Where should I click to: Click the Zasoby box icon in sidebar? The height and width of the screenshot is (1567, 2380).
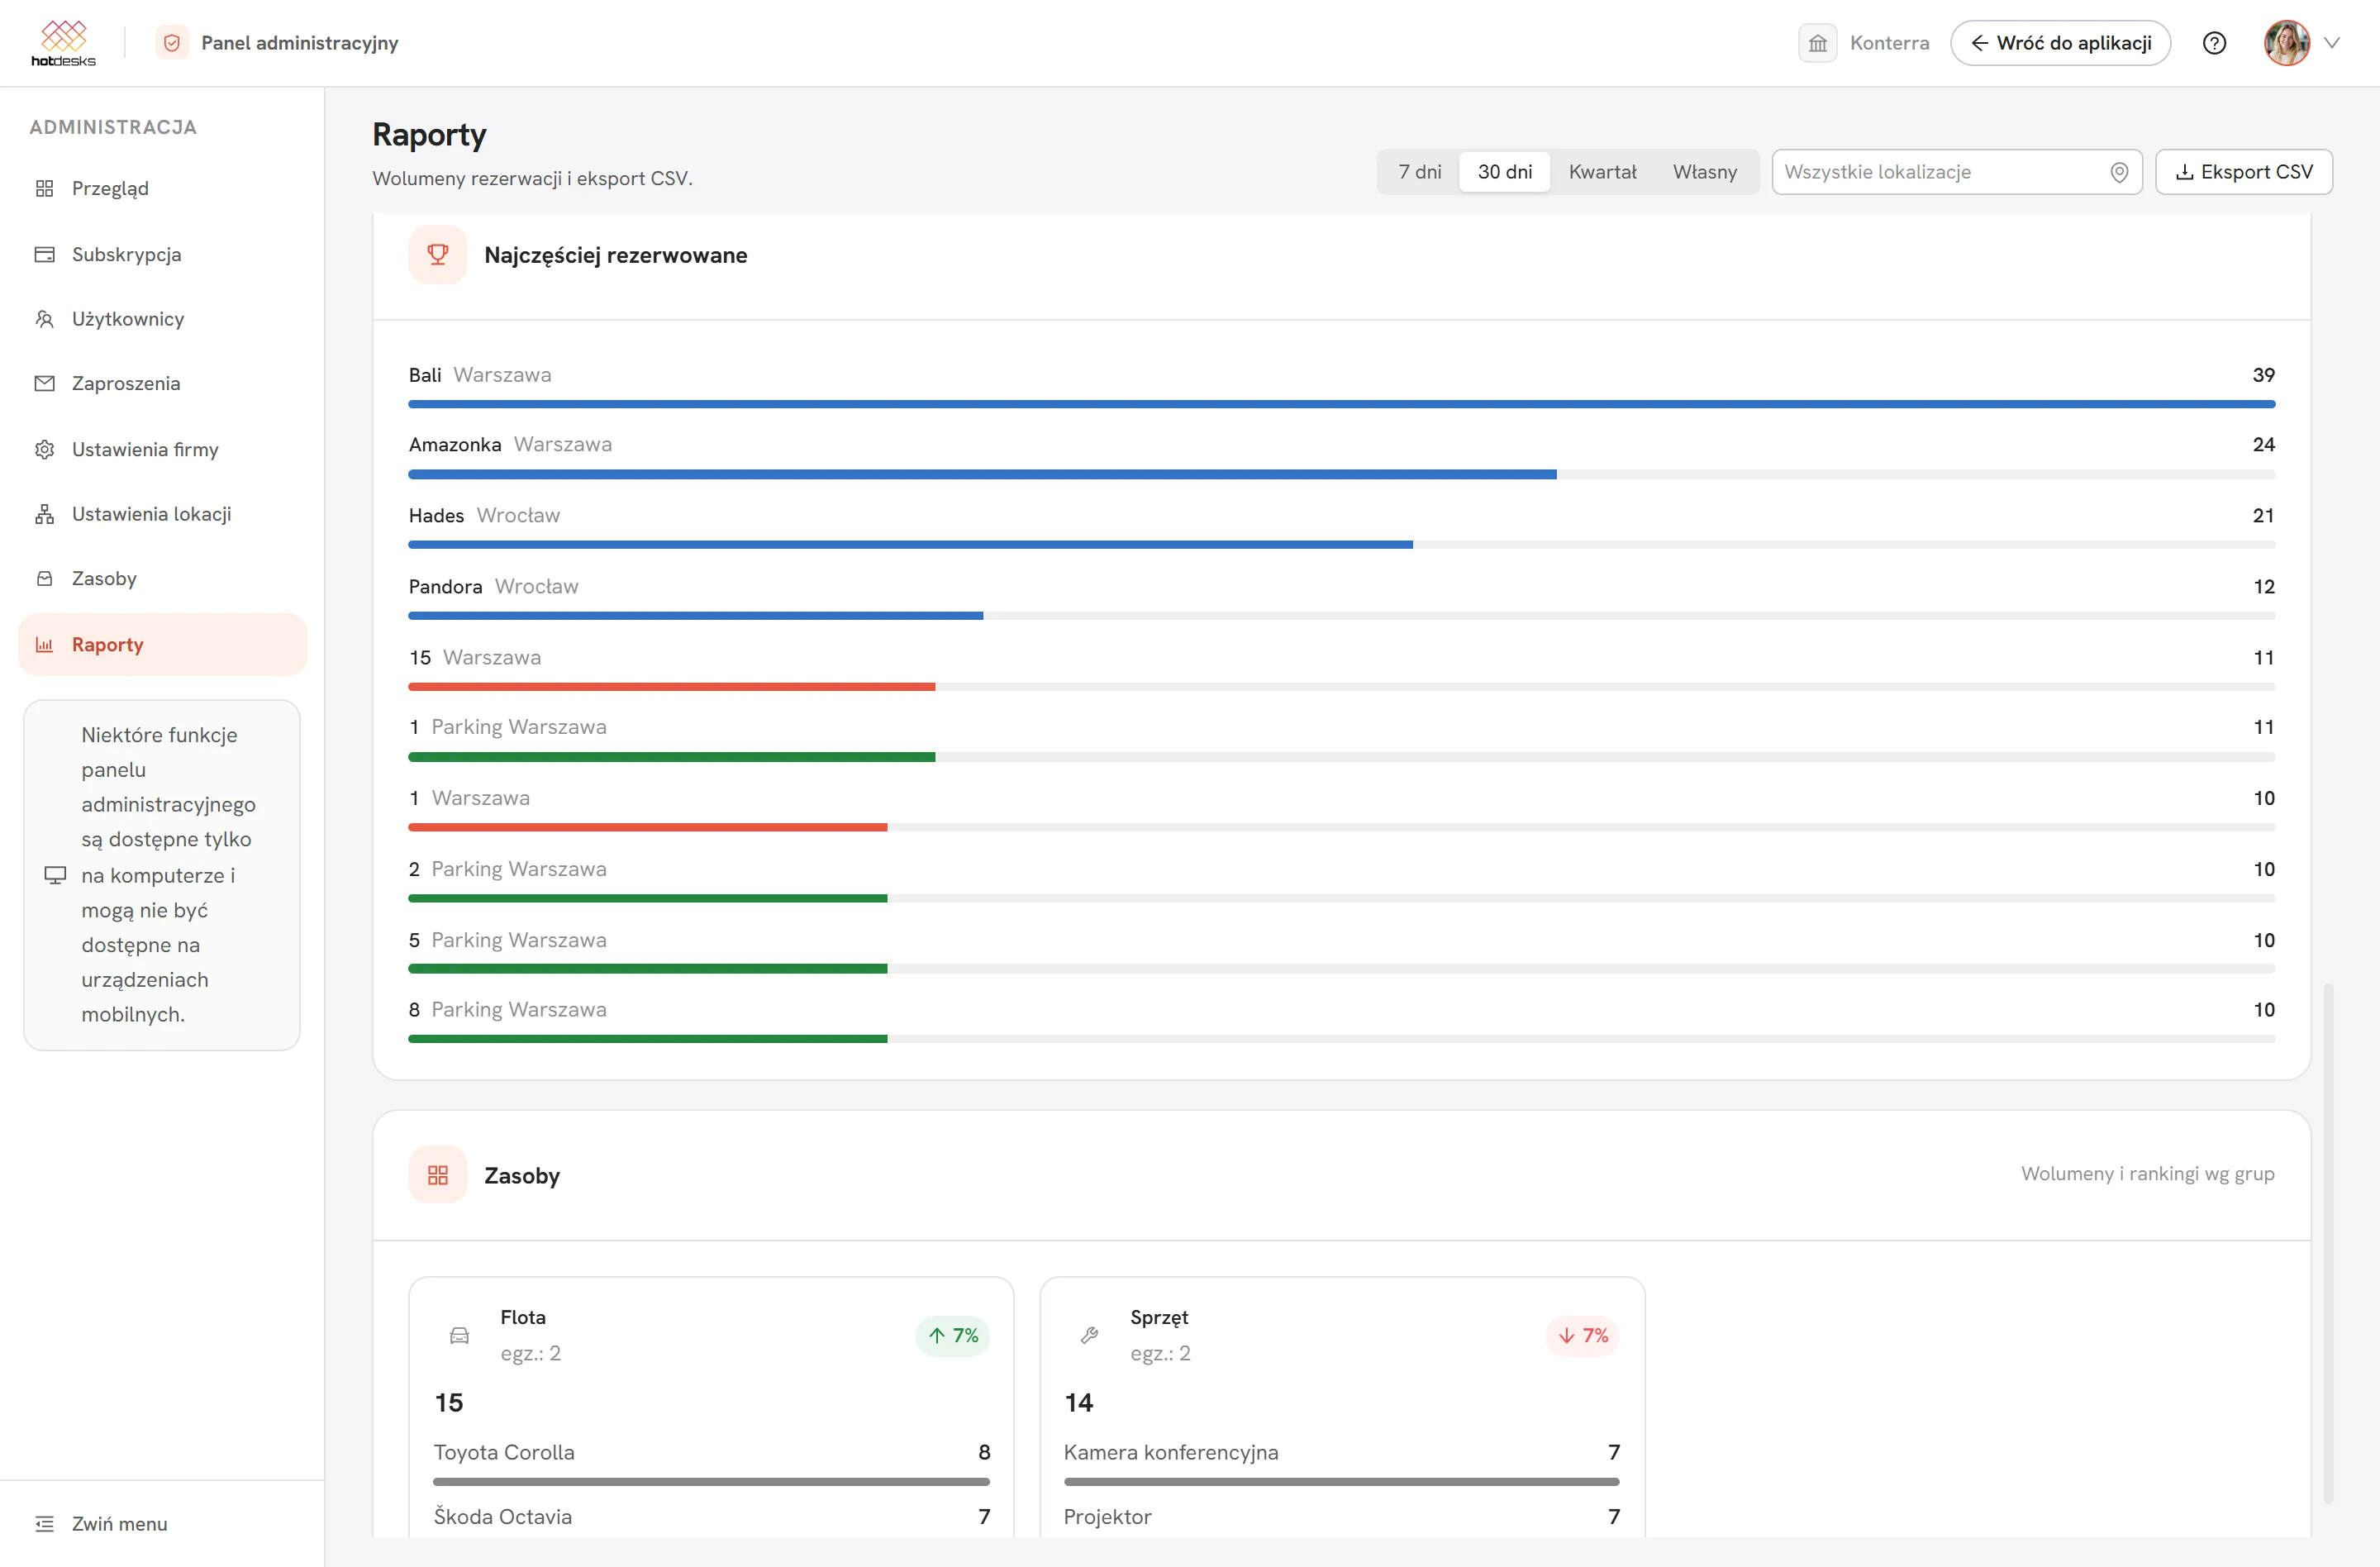[x=44, y=579]
